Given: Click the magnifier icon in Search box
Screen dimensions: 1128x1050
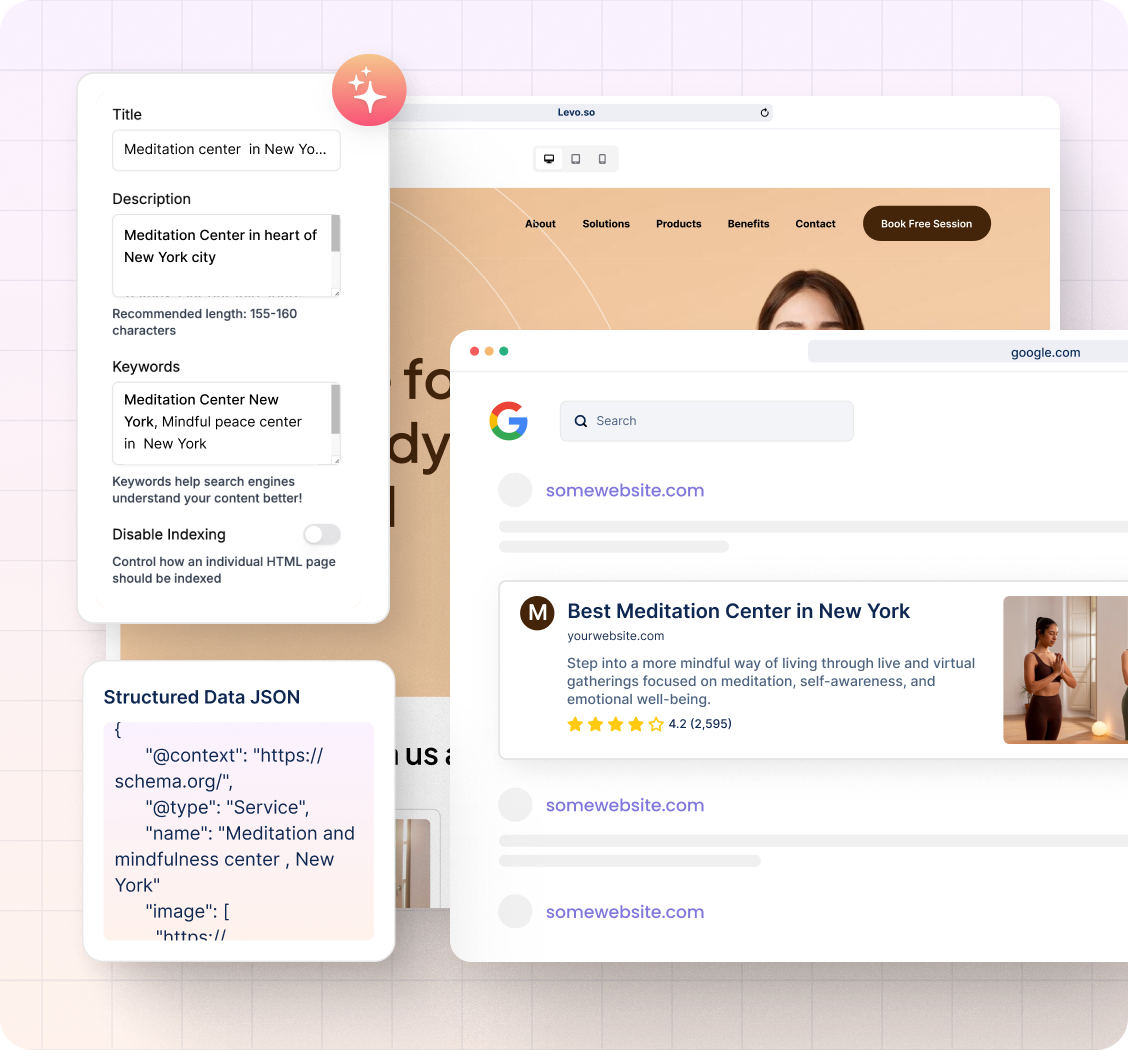Looking at the screenshot, I should click(581, 421).
